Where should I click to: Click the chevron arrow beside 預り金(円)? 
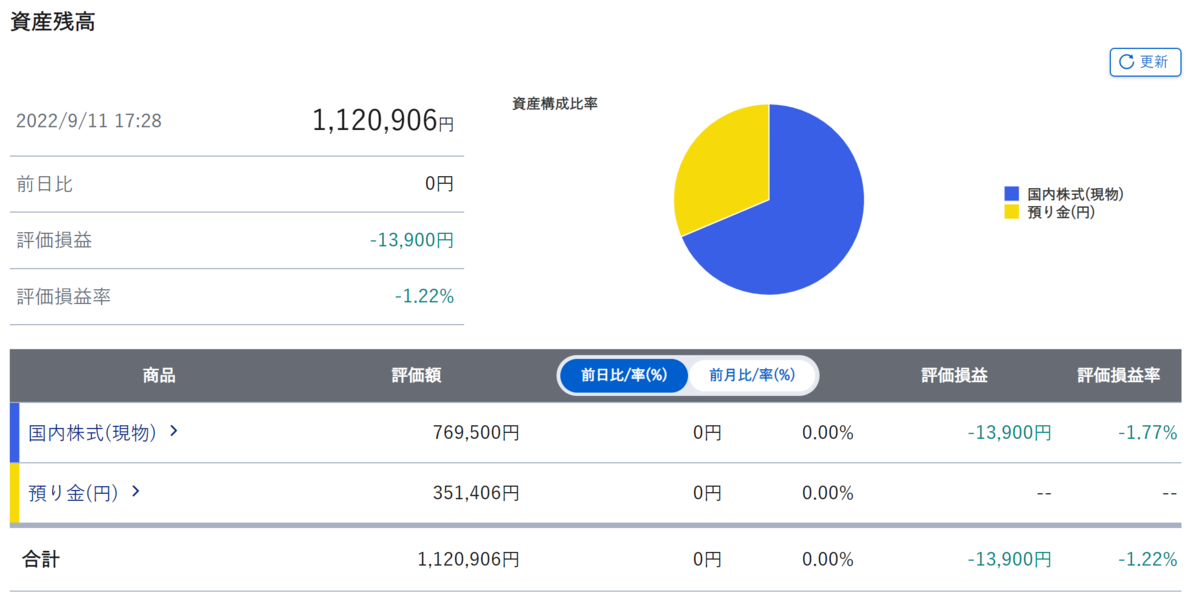click(x=136, y=492)
